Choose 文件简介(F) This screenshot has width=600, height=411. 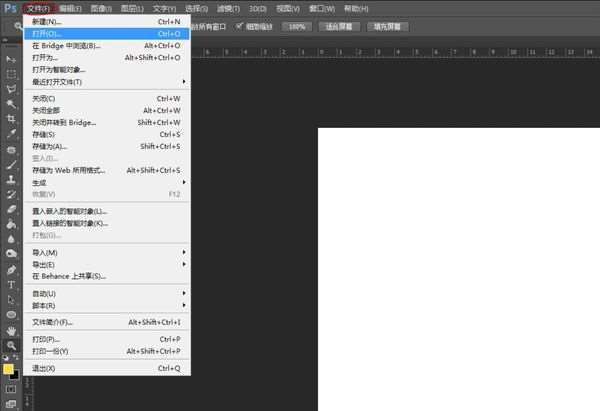(107, 322)
